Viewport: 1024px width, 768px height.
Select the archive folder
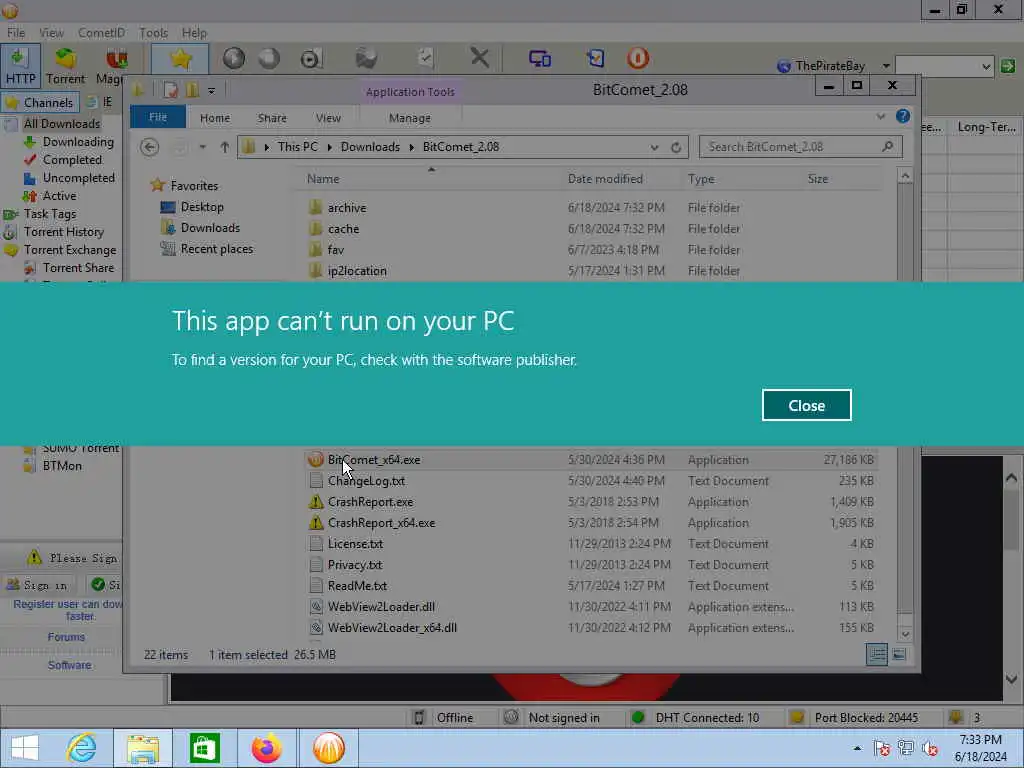[x=347, y=208]
